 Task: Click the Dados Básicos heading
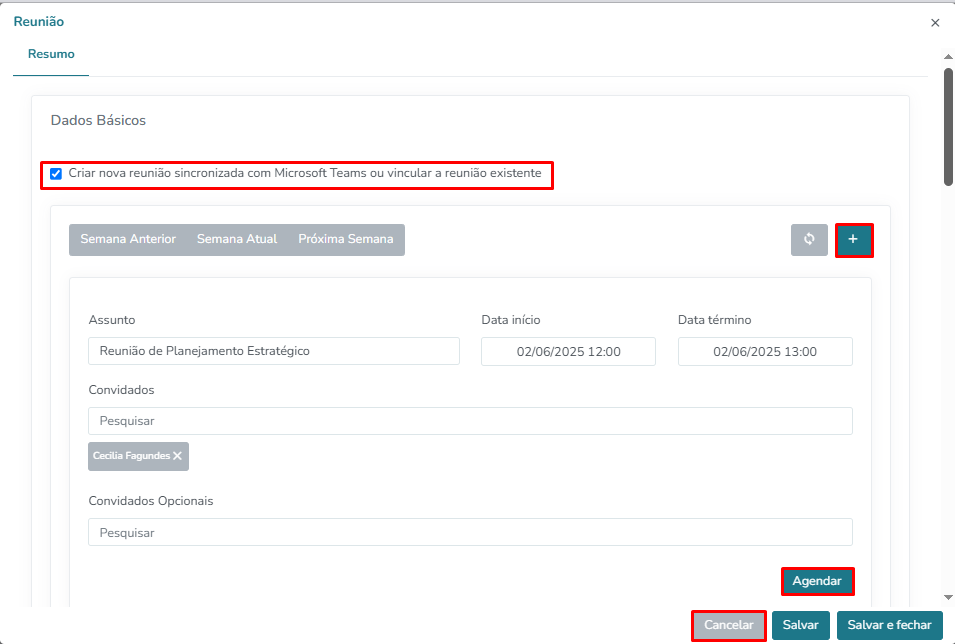[x=98, y=121]
